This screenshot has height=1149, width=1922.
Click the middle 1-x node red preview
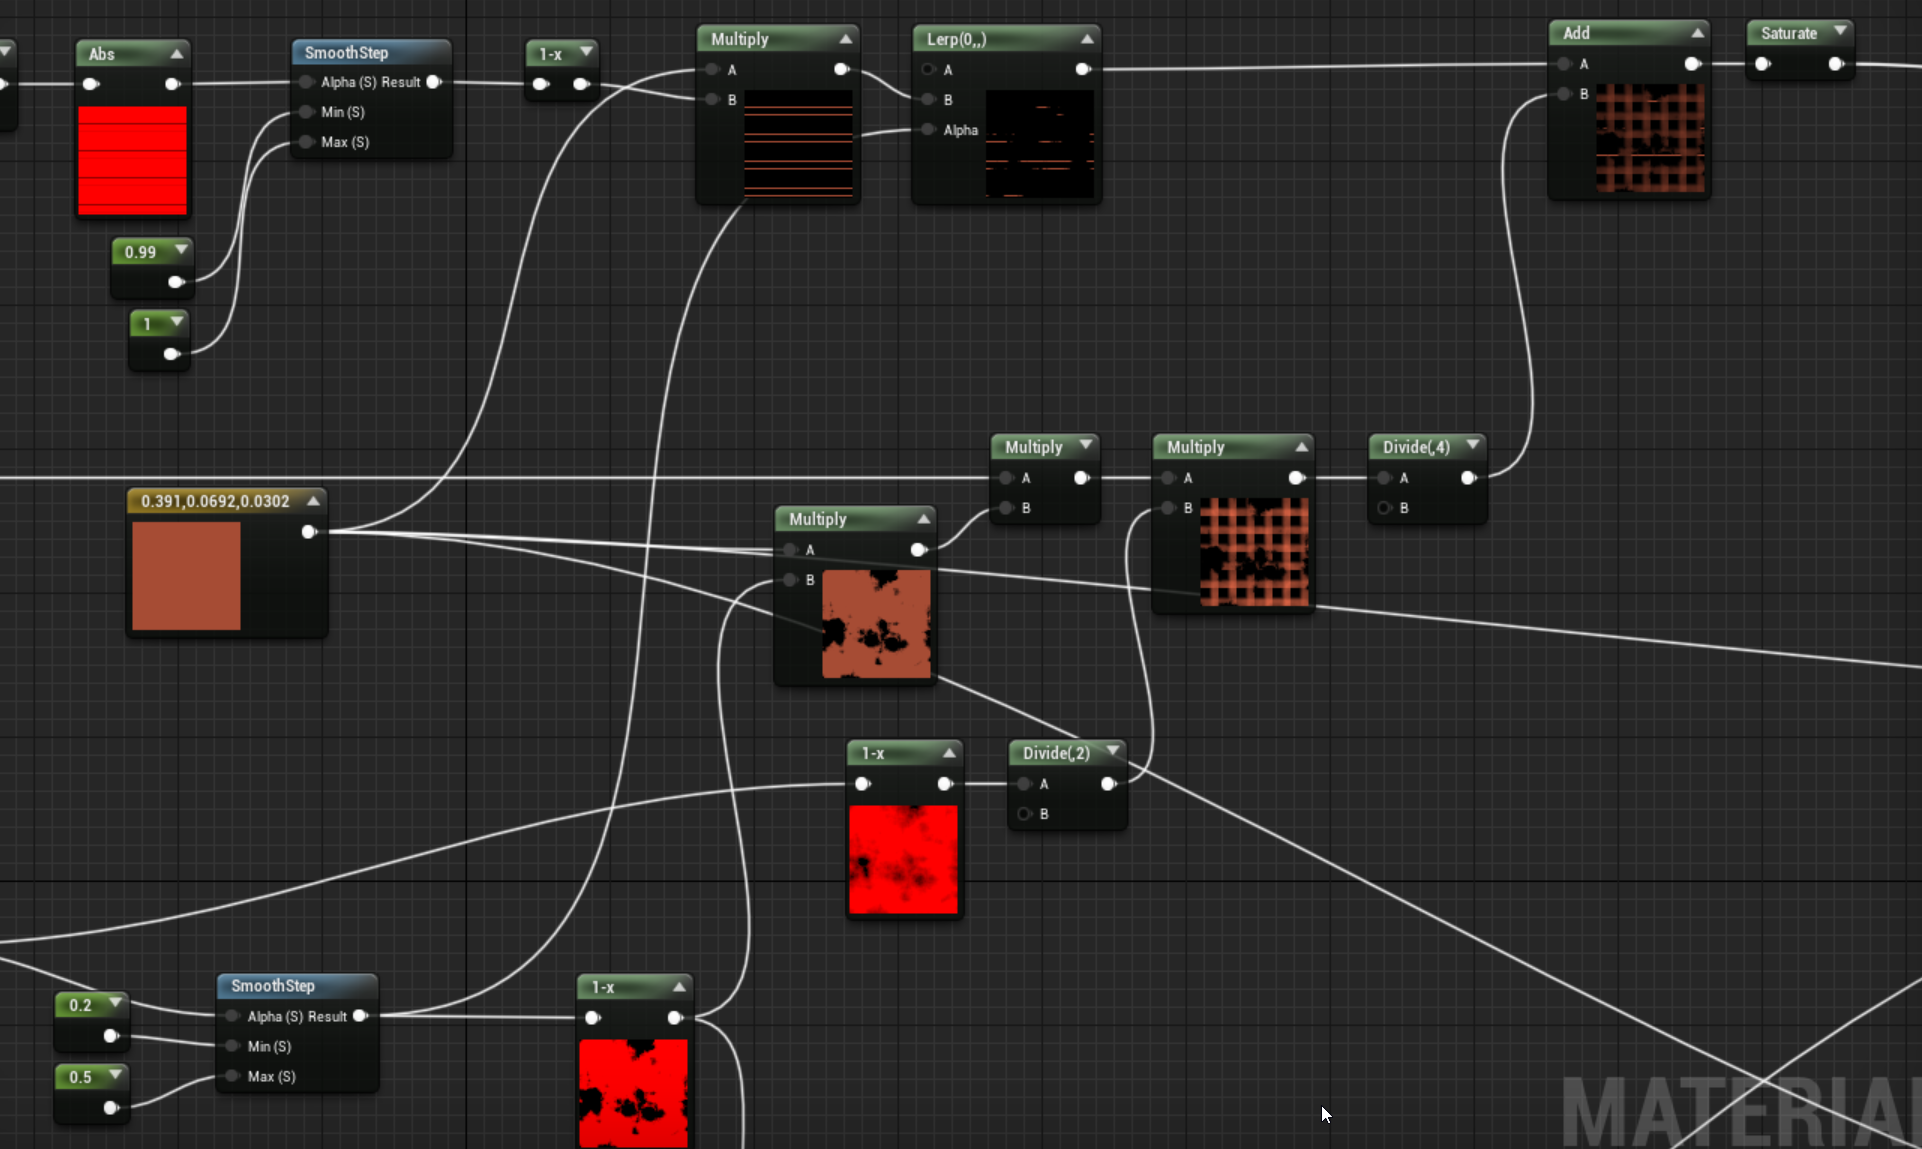pyautogui.click(x=903, y=860)
